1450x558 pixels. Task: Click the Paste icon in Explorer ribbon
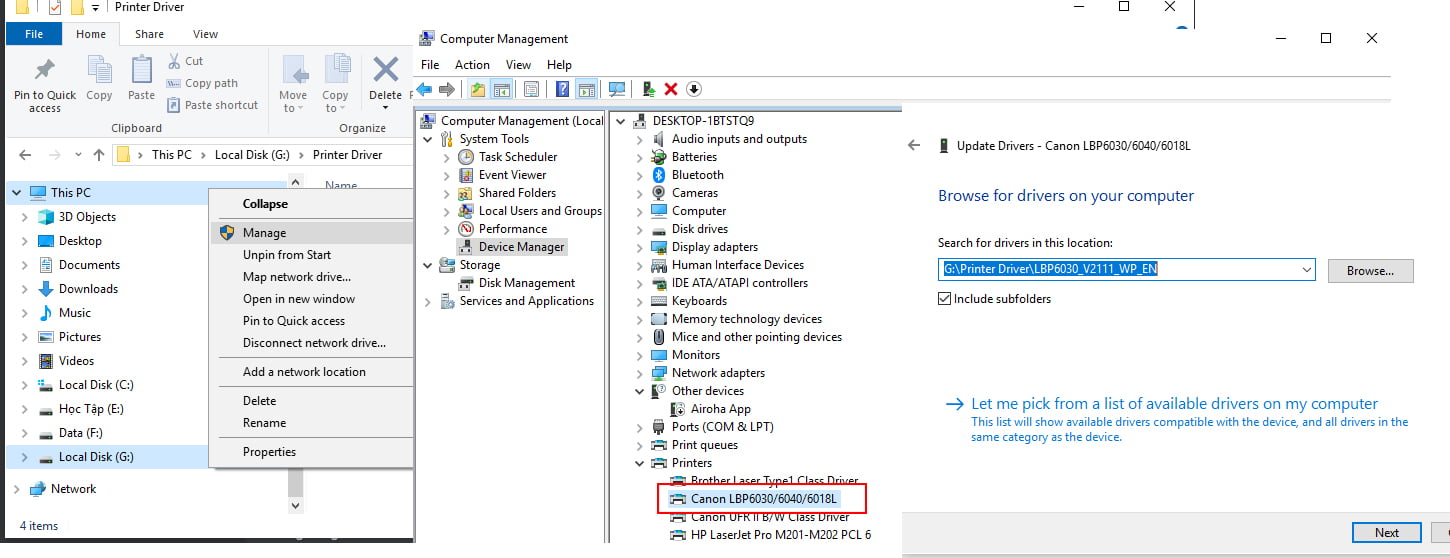click(x=142, y=78)
